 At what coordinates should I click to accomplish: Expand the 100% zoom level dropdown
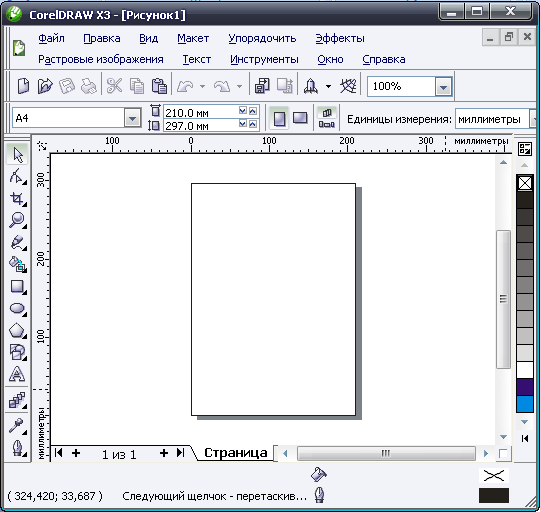point(443,86)
